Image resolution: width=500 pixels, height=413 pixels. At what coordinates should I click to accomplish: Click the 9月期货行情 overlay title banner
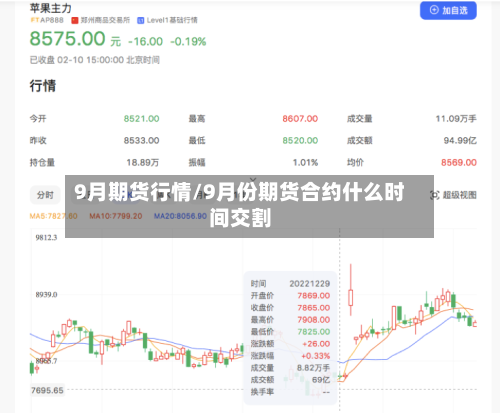tap(249, 206)
